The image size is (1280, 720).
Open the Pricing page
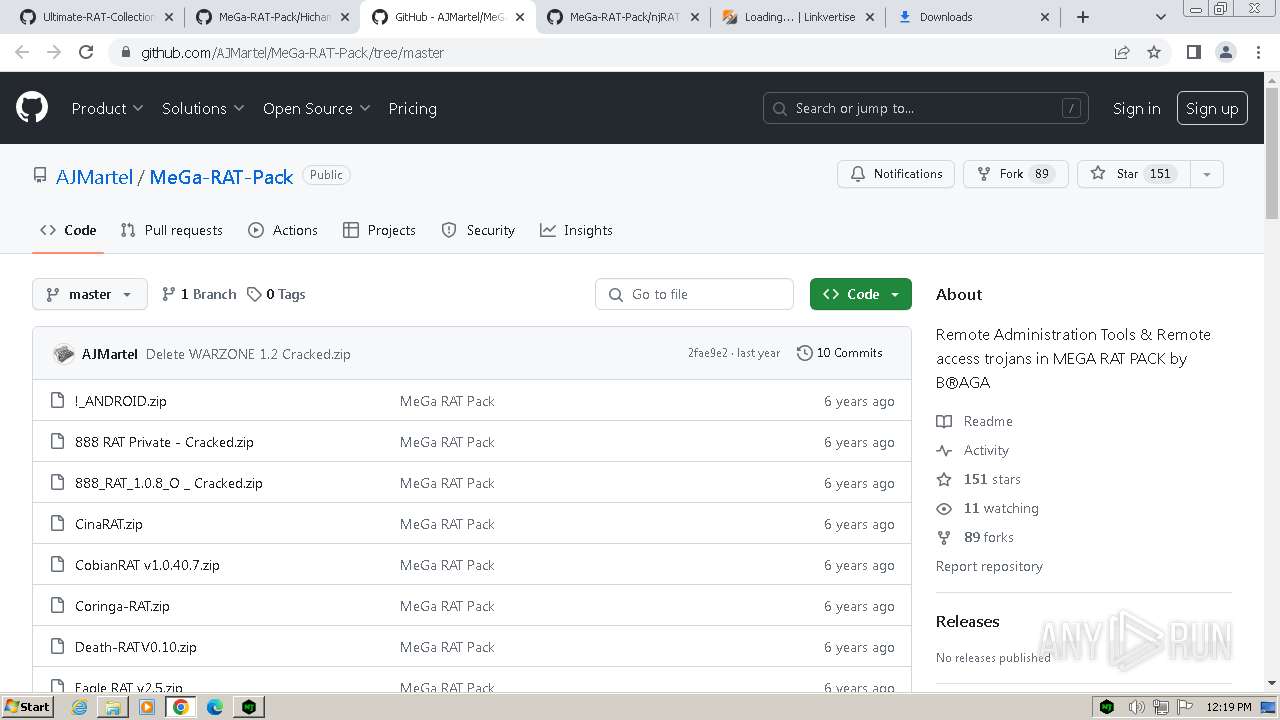point(412,108)
